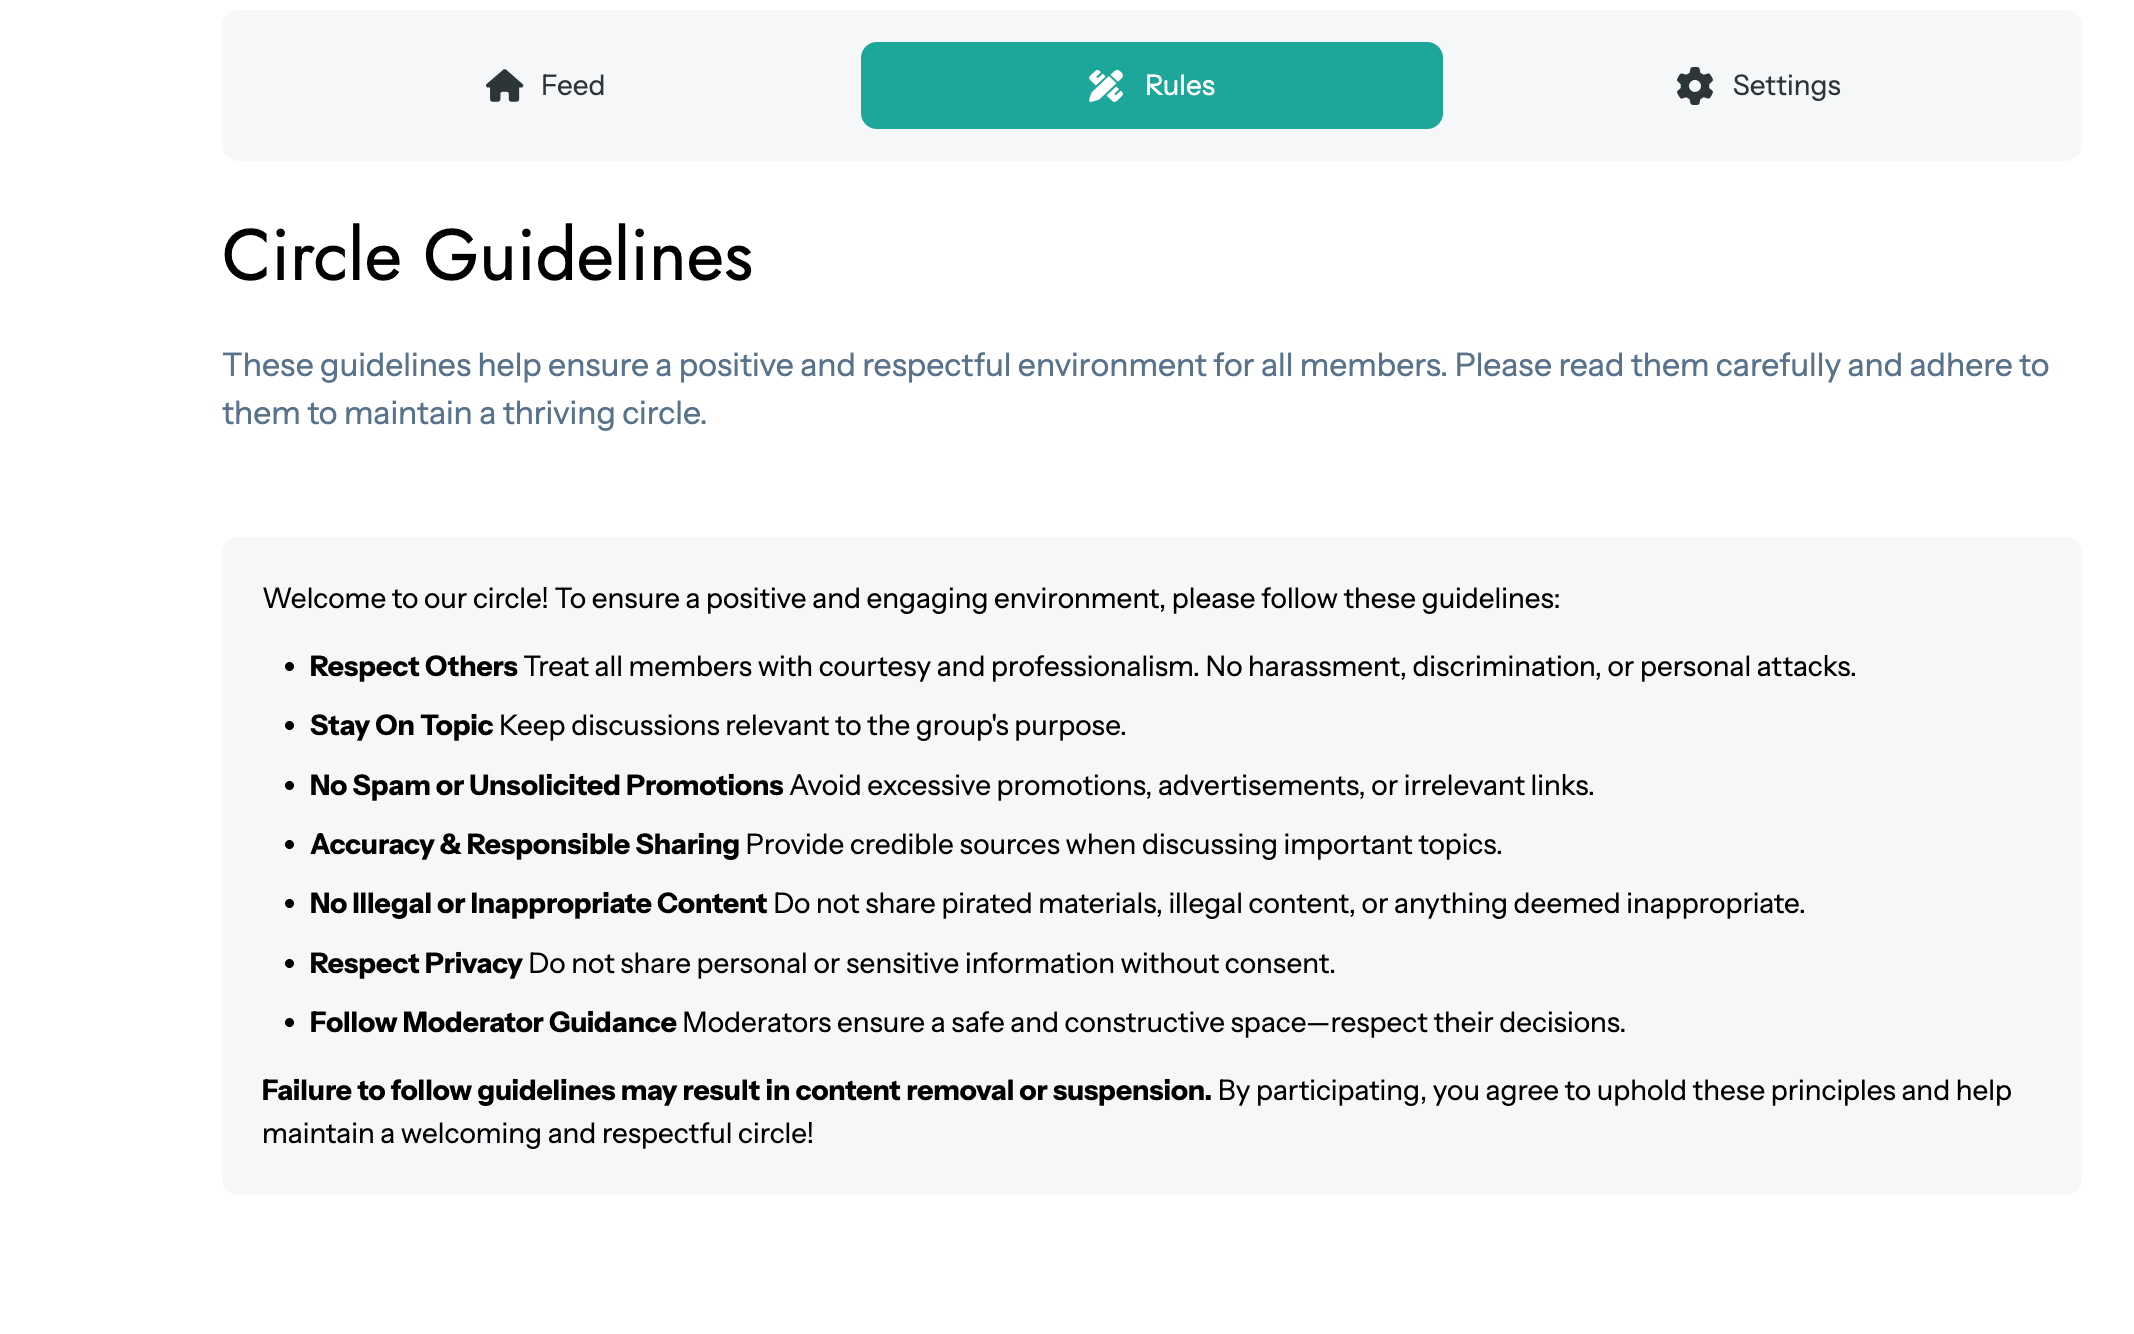Viewport: 2134px width, 1334px height.
Task: Select the Respect Others bullet point
Action: pos(1082,665)
